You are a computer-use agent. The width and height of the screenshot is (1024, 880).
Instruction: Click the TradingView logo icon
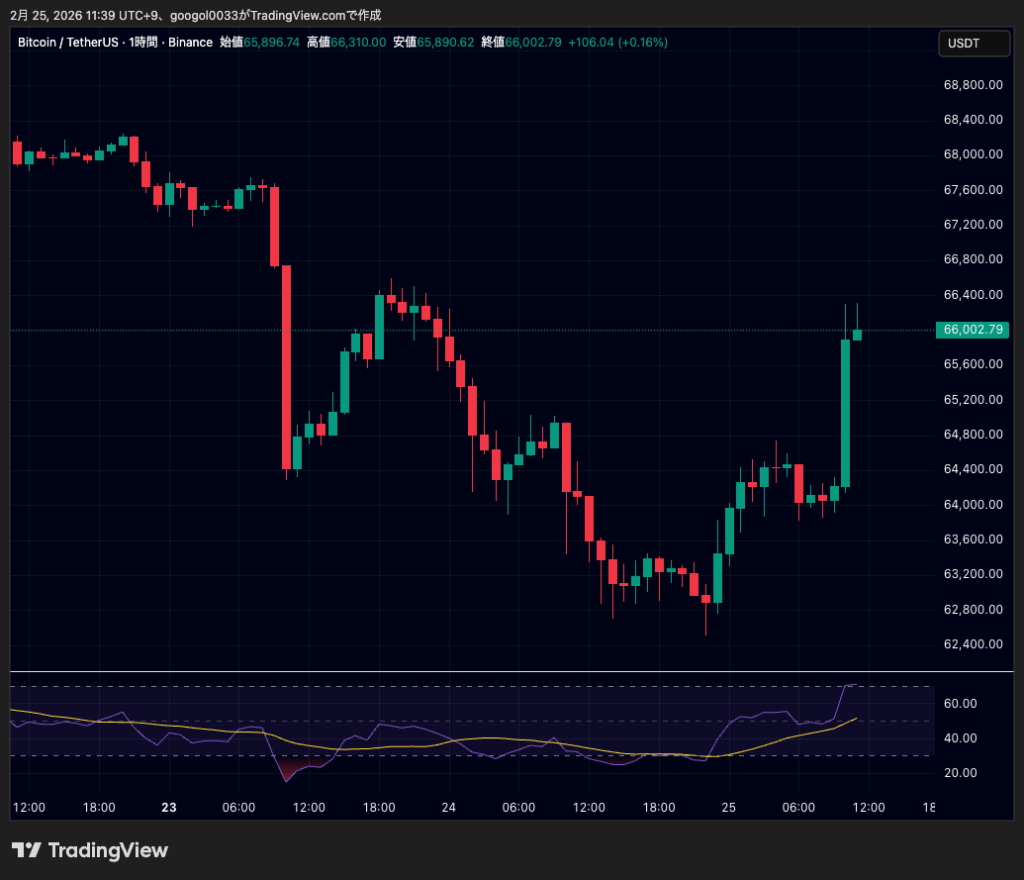coord(27,850)
